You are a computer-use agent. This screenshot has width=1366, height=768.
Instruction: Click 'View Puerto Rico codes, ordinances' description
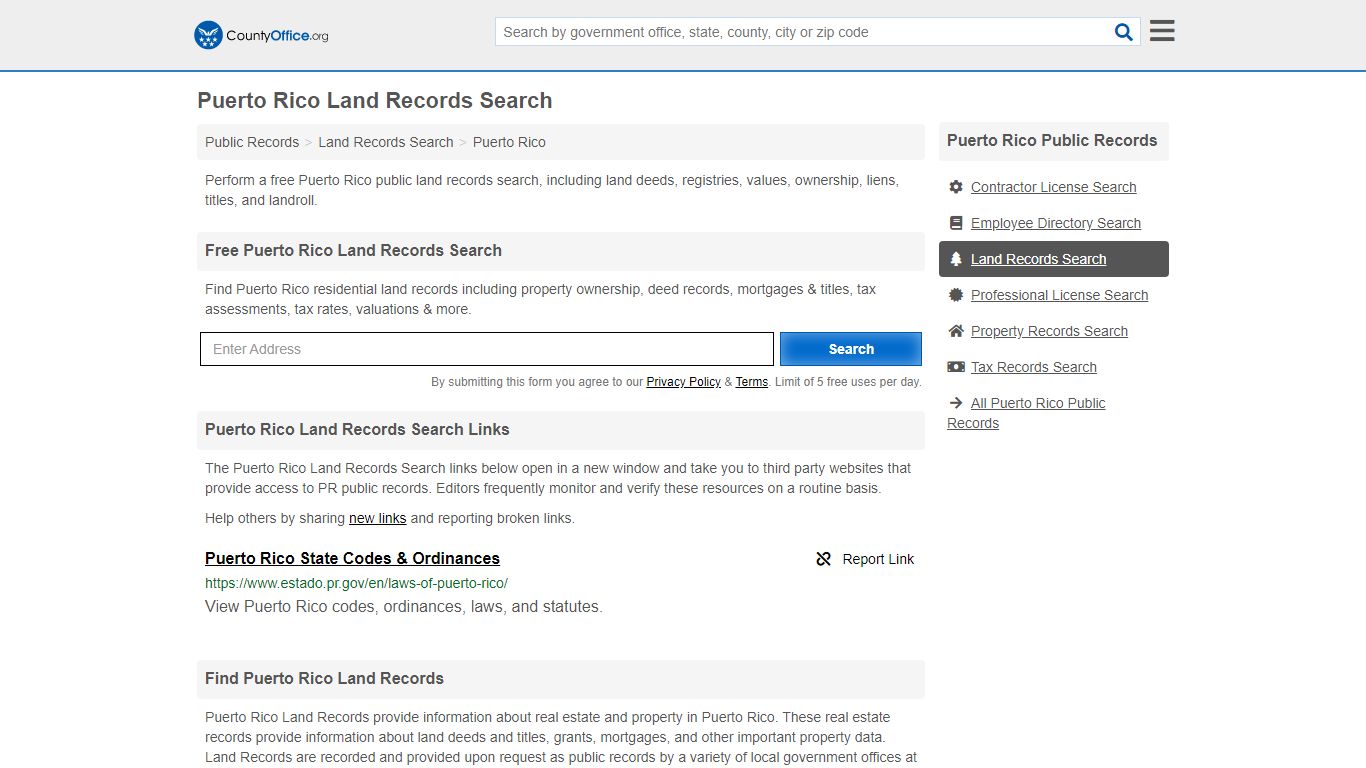[404, 606]
